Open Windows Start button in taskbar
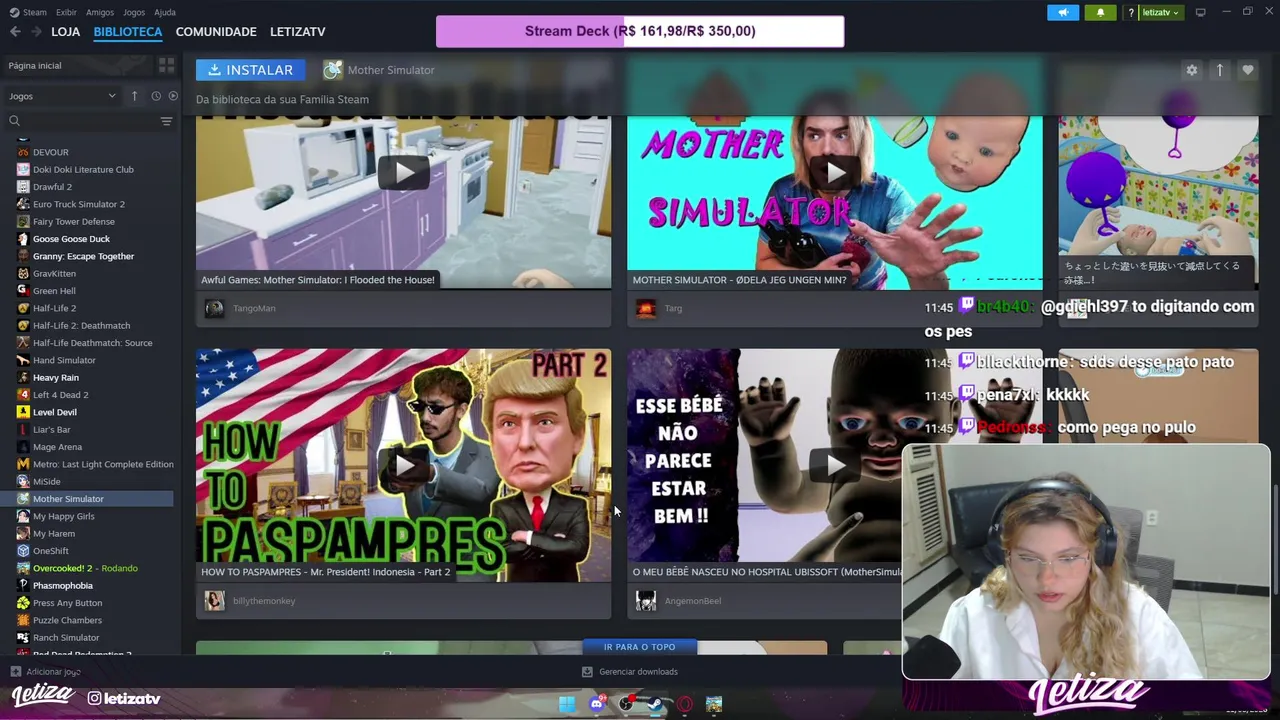Screen dimensions: 1280x720 tap(567, 704)
